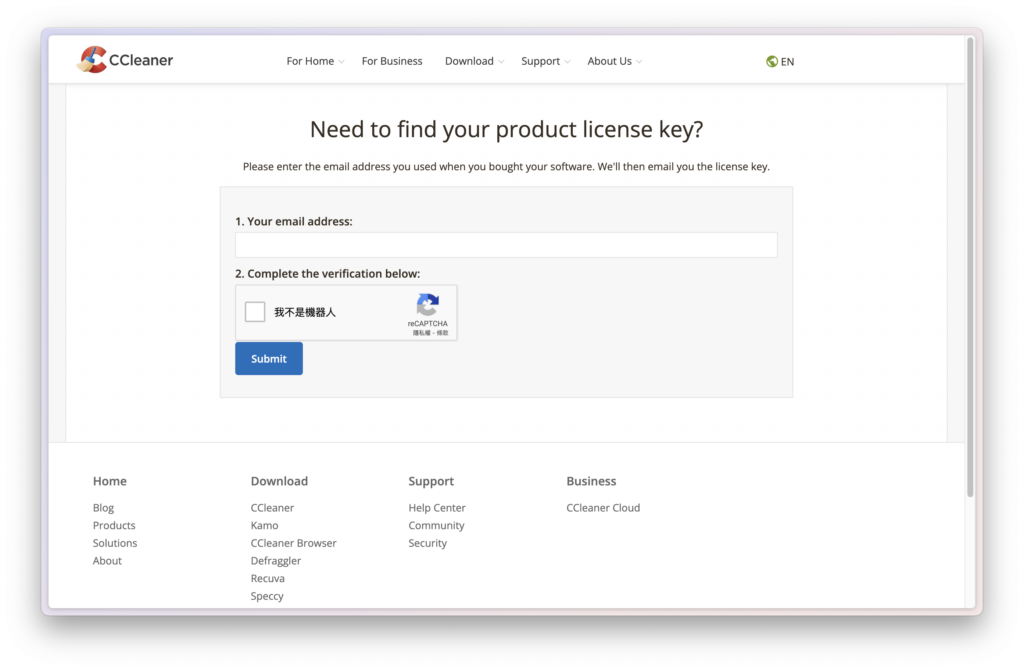Open the For Home navigation item

[310, 61]
